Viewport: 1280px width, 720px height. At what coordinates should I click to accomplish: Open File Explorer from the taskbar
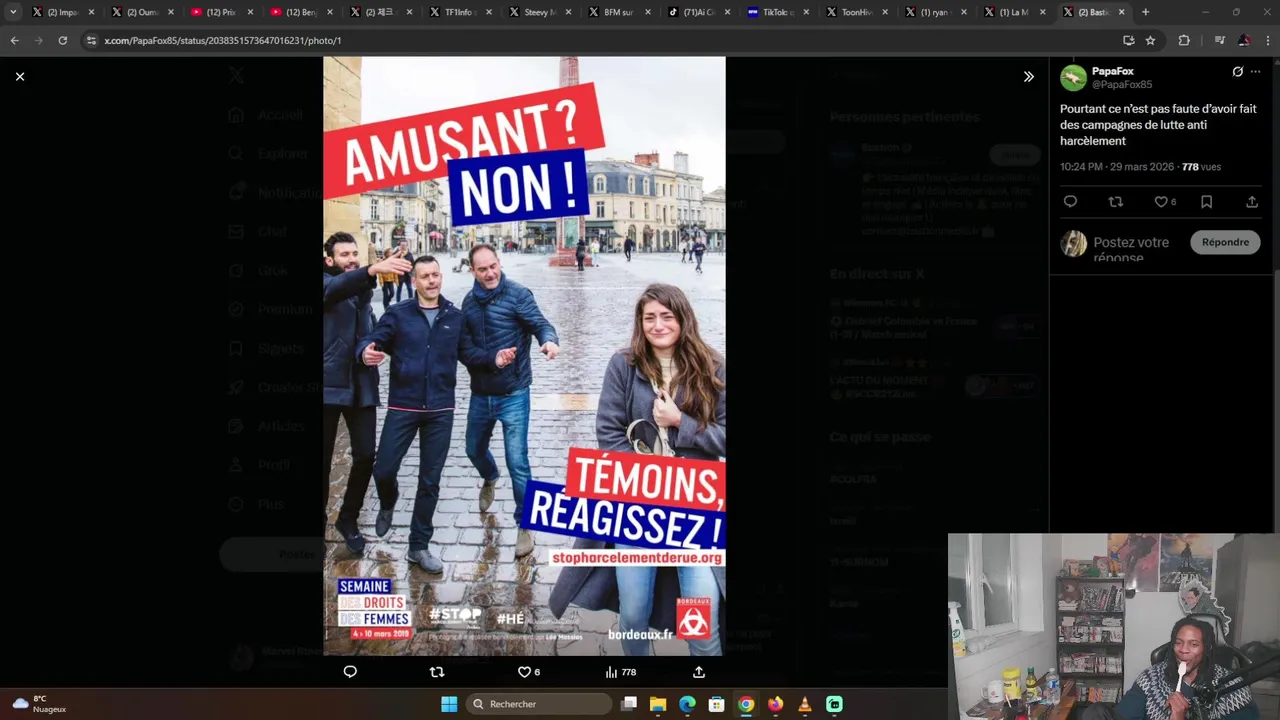[x=658, y=704]
